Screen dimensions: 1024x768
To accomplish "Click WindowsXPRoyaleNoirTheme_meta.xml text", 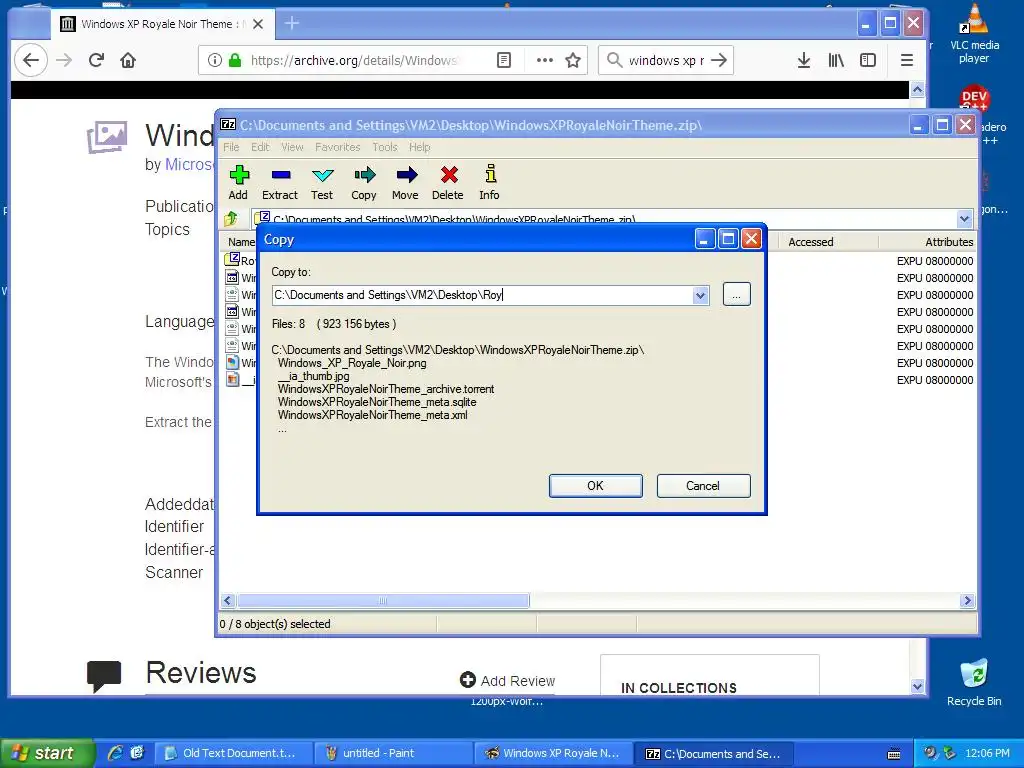I will click(372, 415).
